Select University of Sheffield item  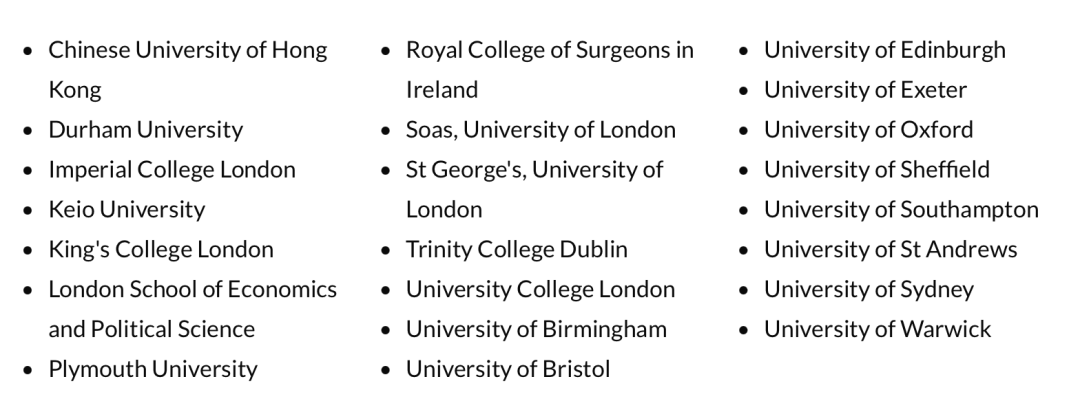click(x=877, y=170)
